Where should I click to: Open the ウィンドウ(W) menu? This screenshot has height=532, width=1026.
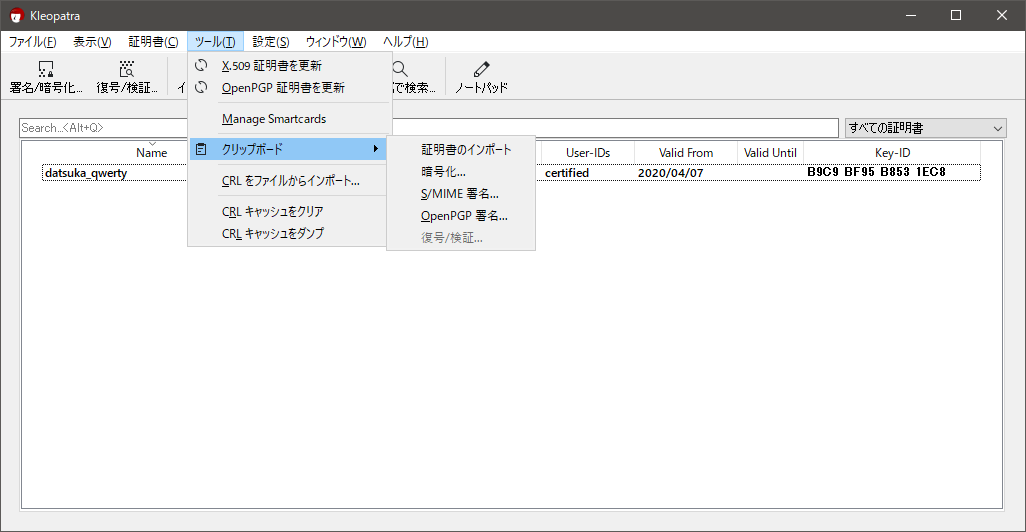coord(336,42)
